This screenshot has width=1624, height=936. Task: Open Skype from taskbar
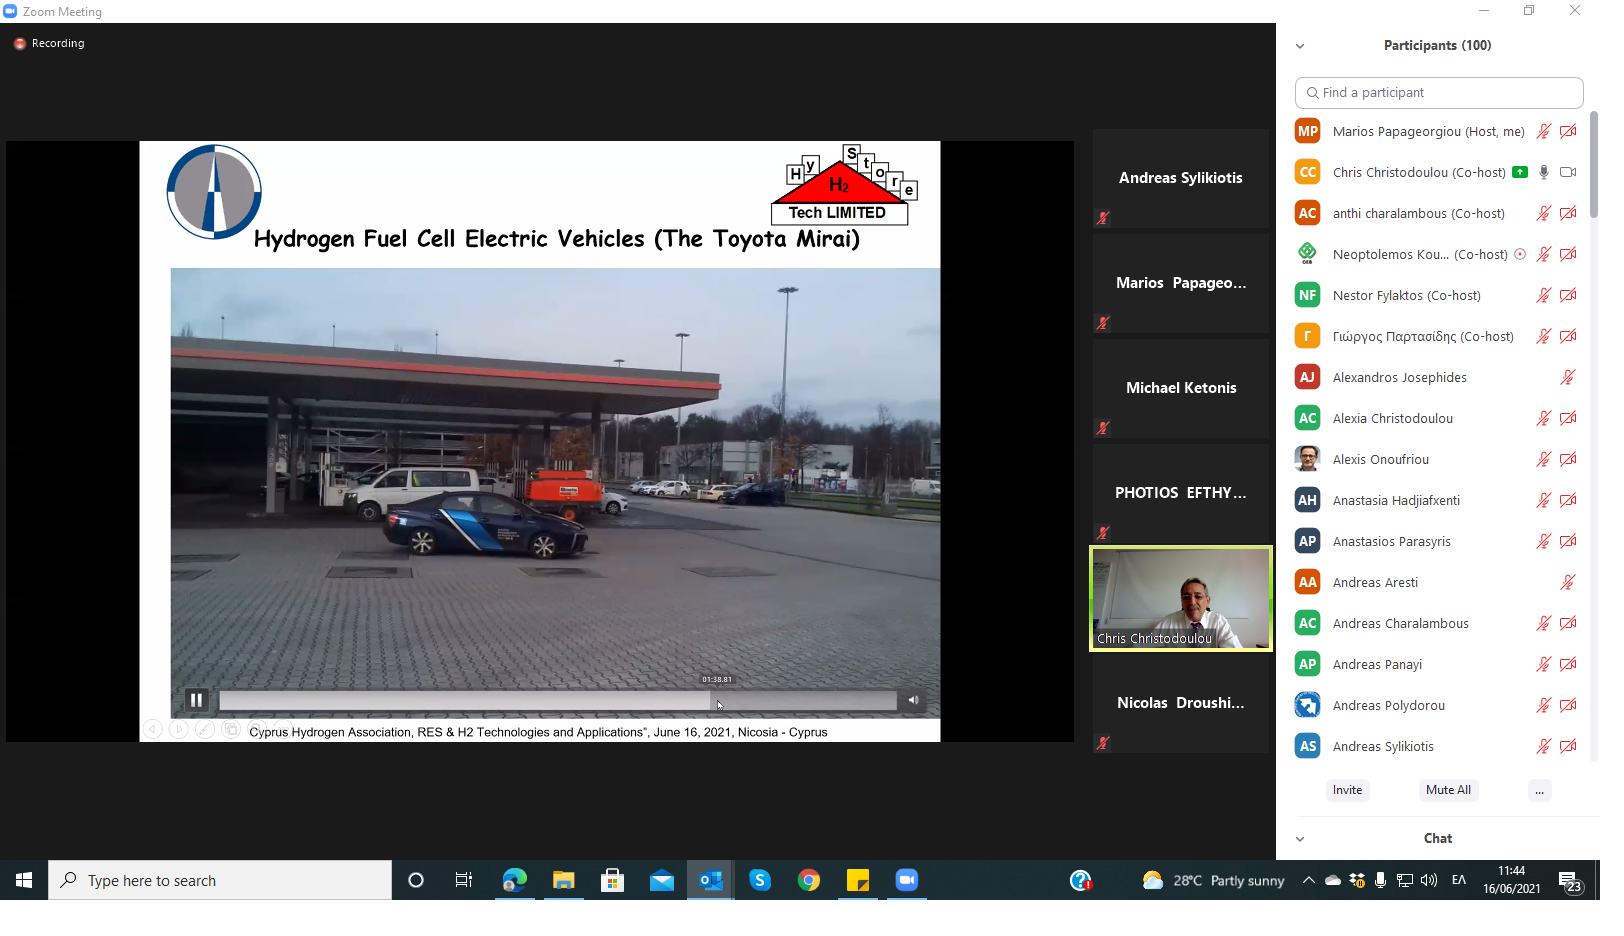(x=760, y=880)
